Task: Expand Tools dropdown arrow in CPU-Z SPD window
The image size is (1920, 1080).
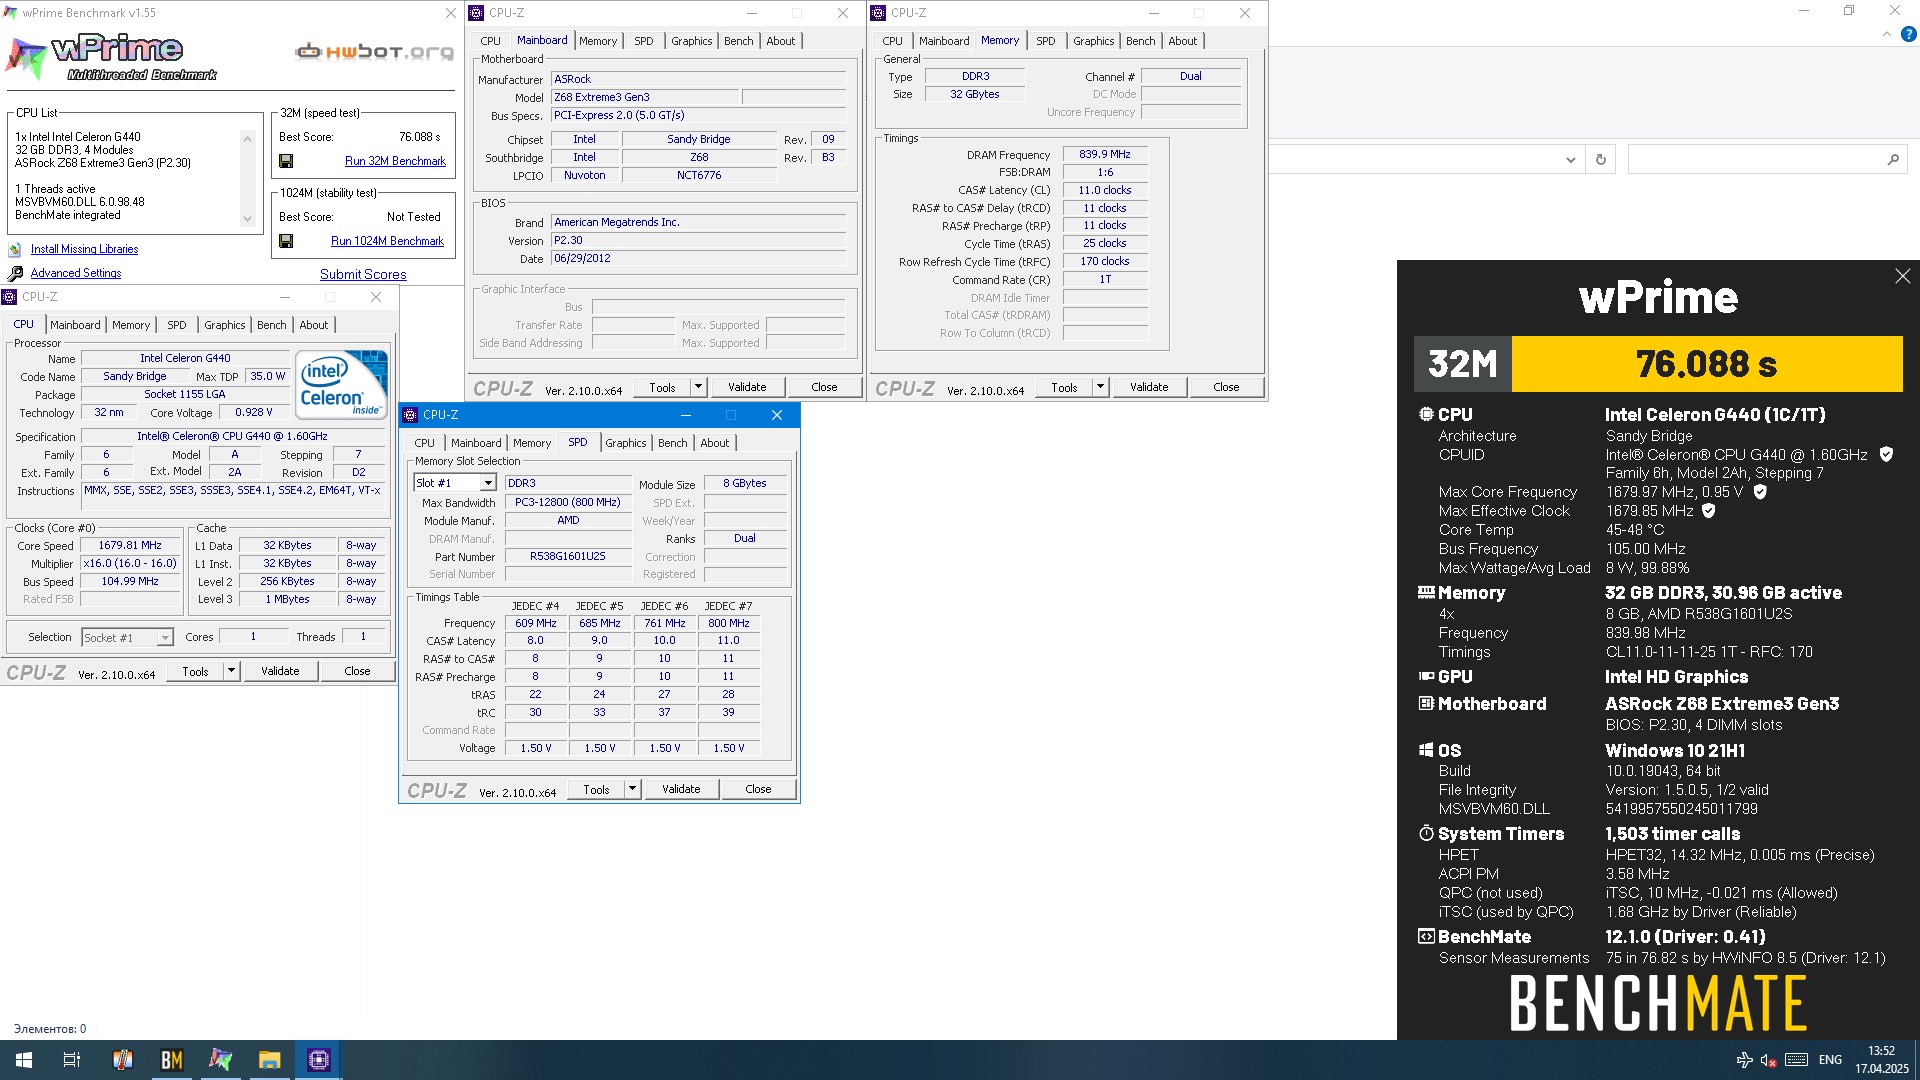Action: click(632, 789)
